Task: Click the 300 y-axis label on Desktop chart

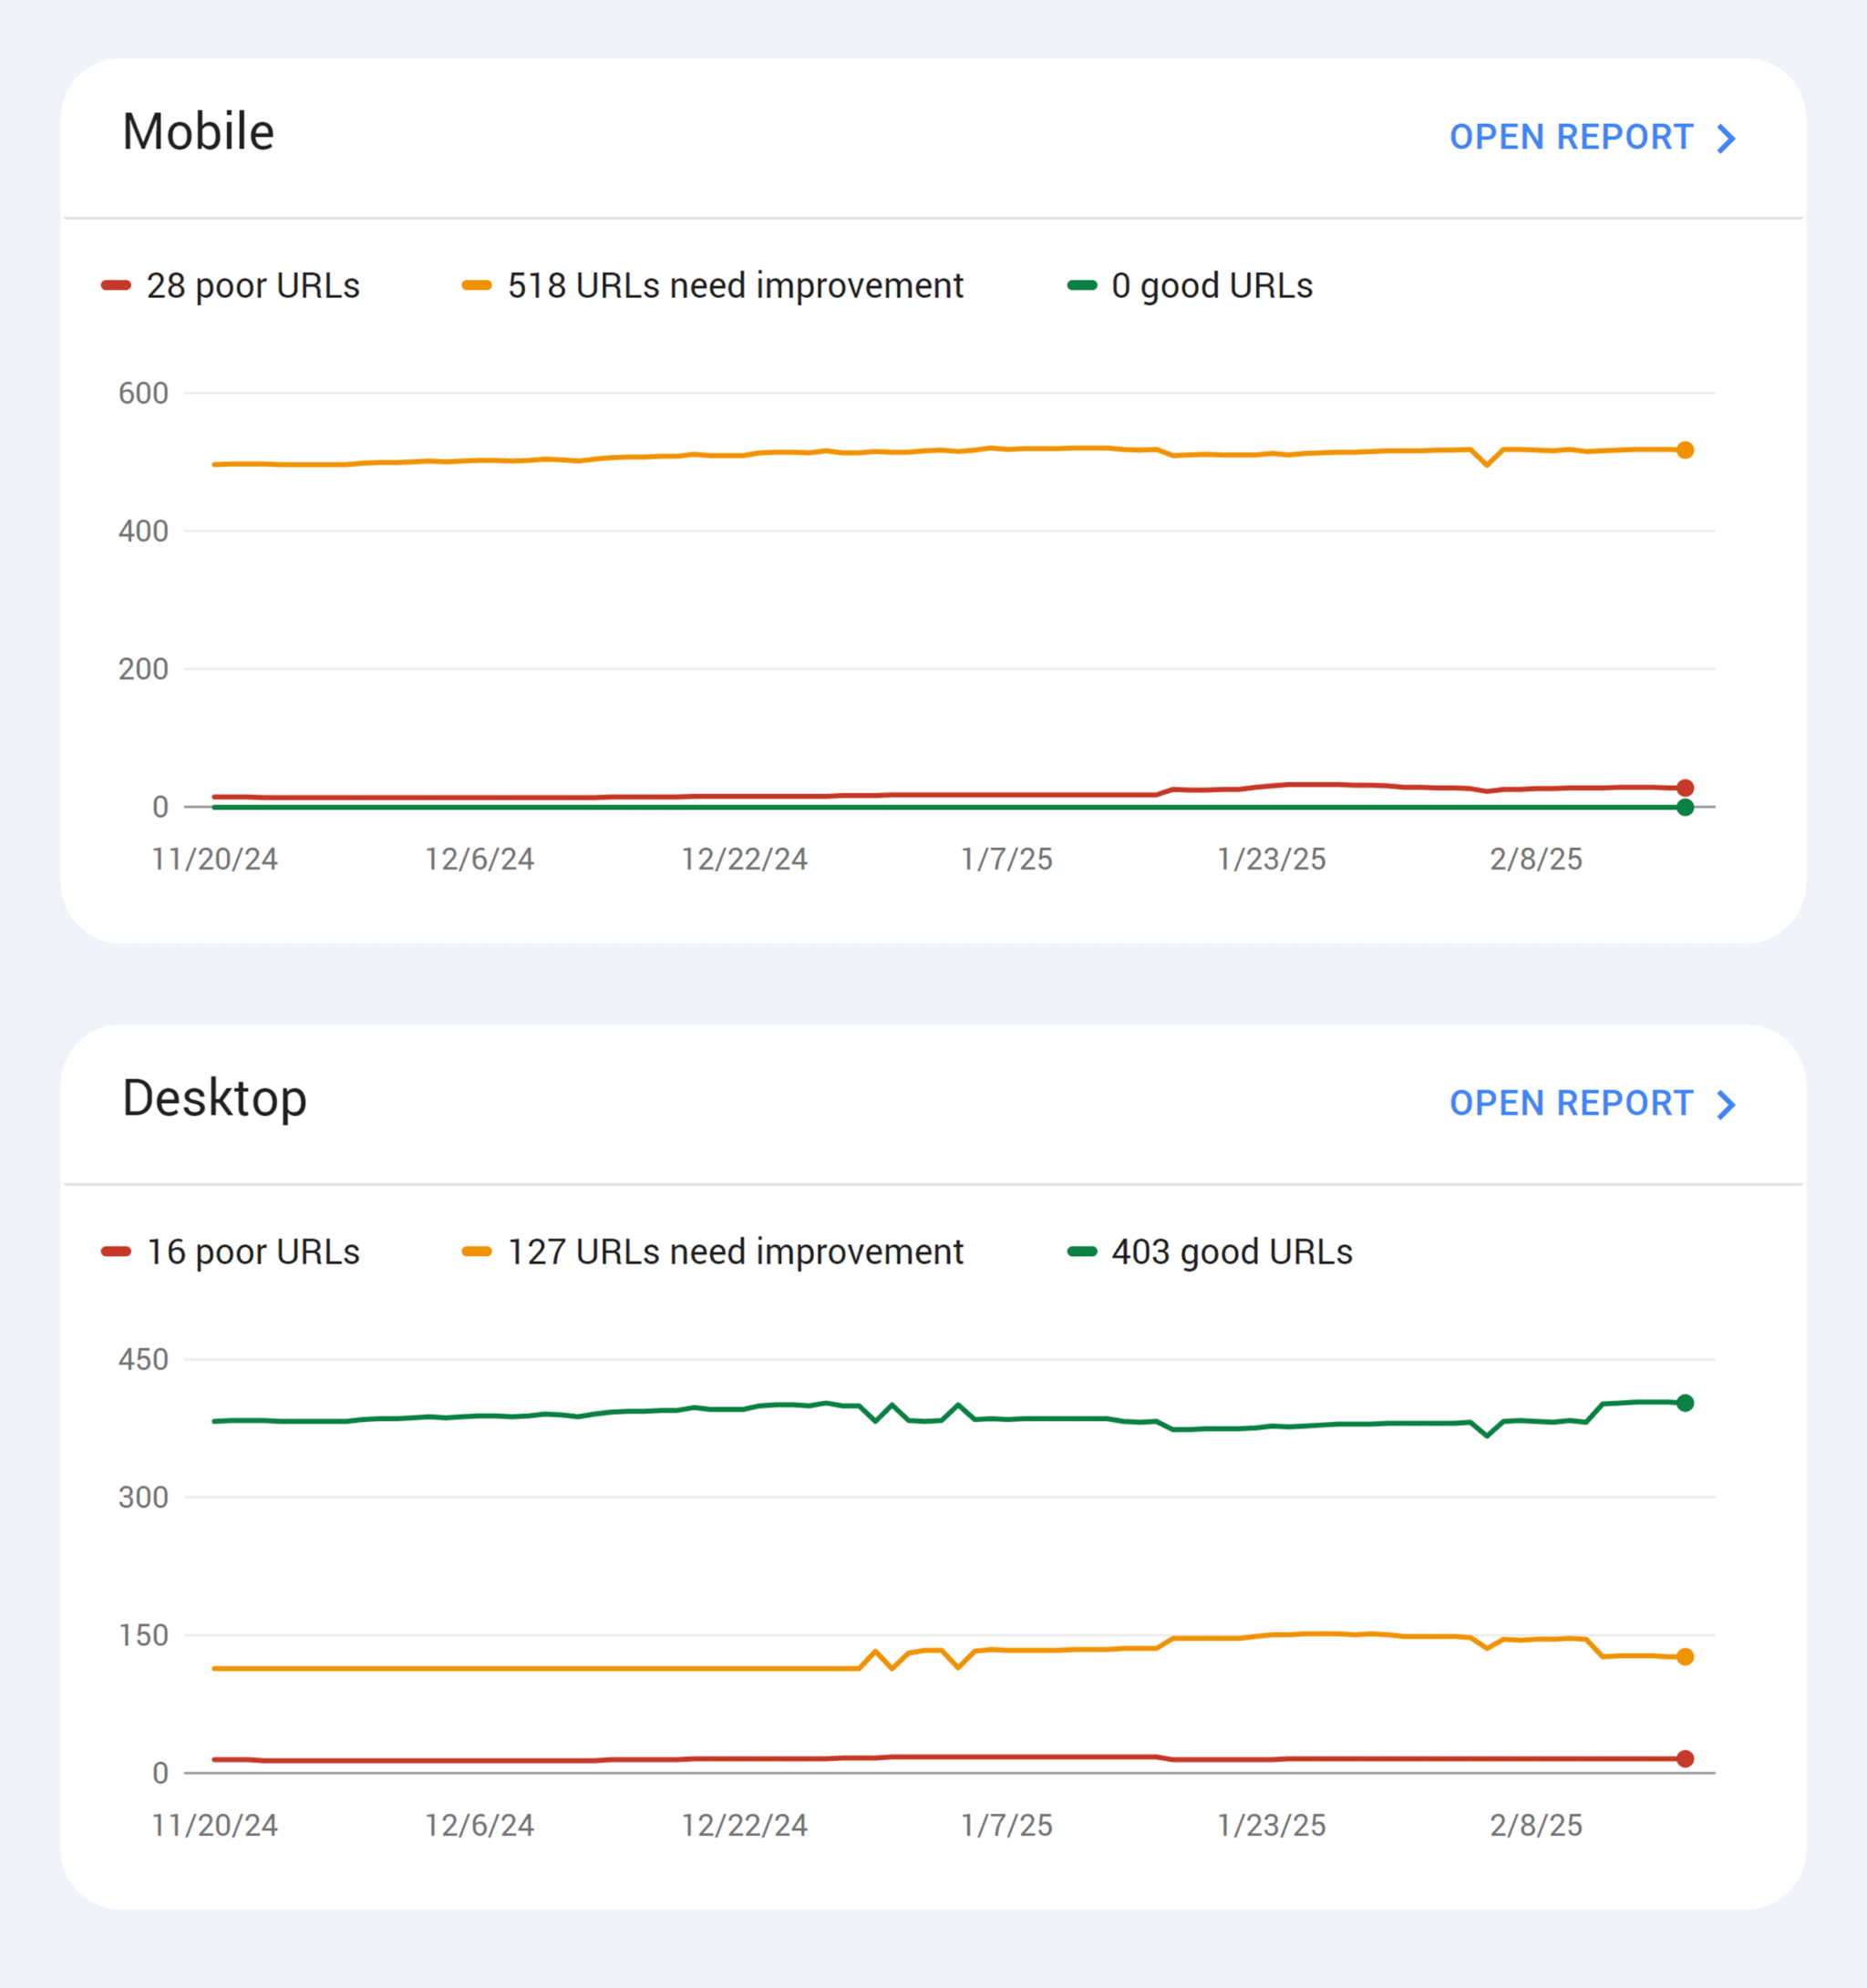Action: pos(143,1497)
